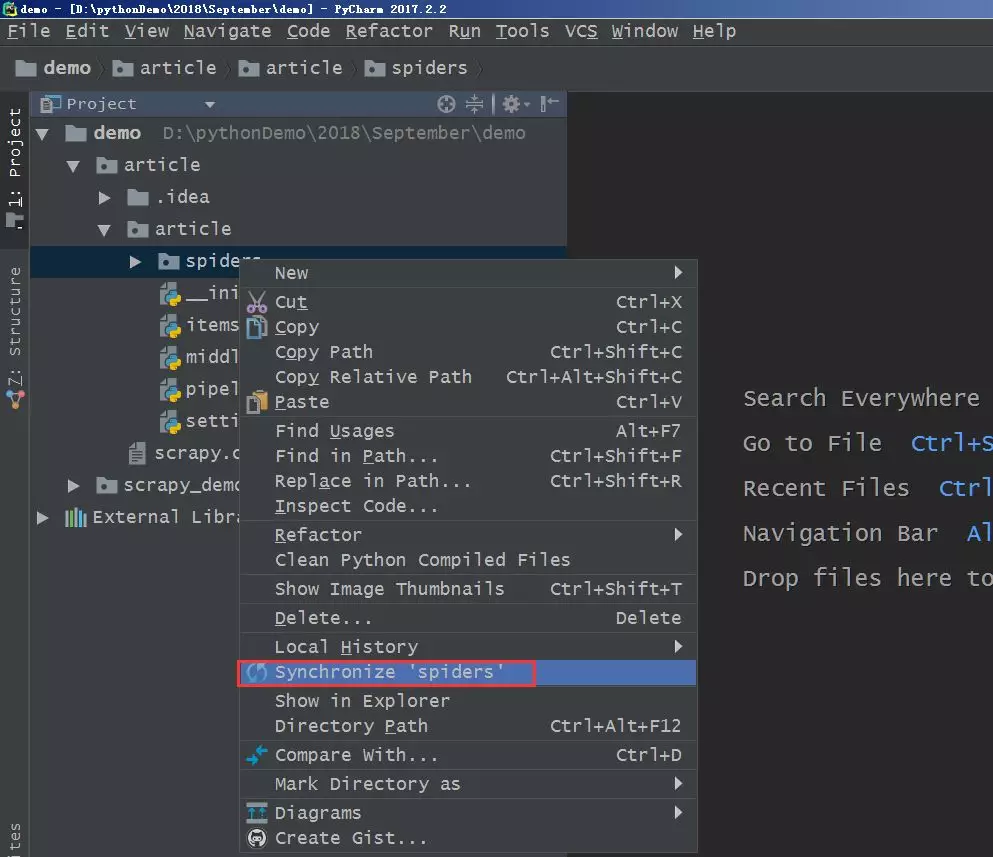Expand the .idea folder

104,198
